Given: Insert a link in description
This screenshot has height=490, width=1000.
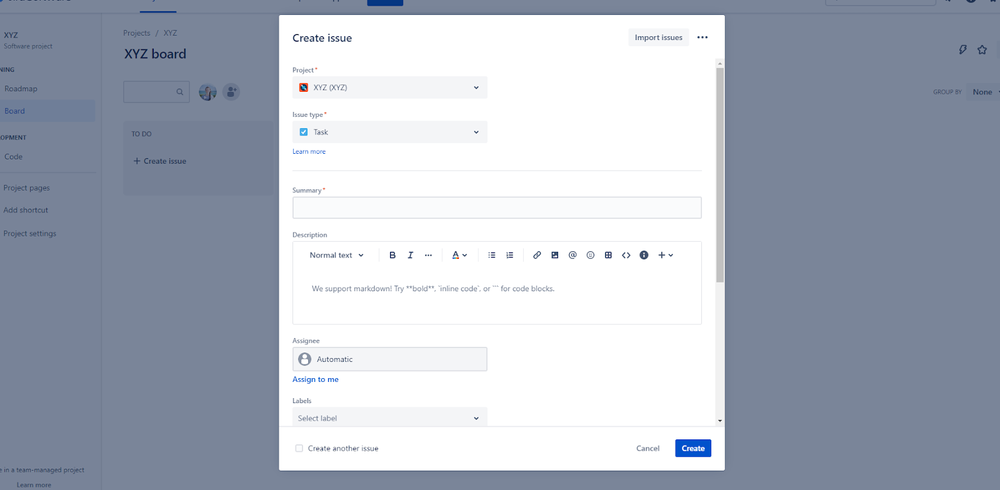Looking at the screenshot, I should [x=537, y=255].
